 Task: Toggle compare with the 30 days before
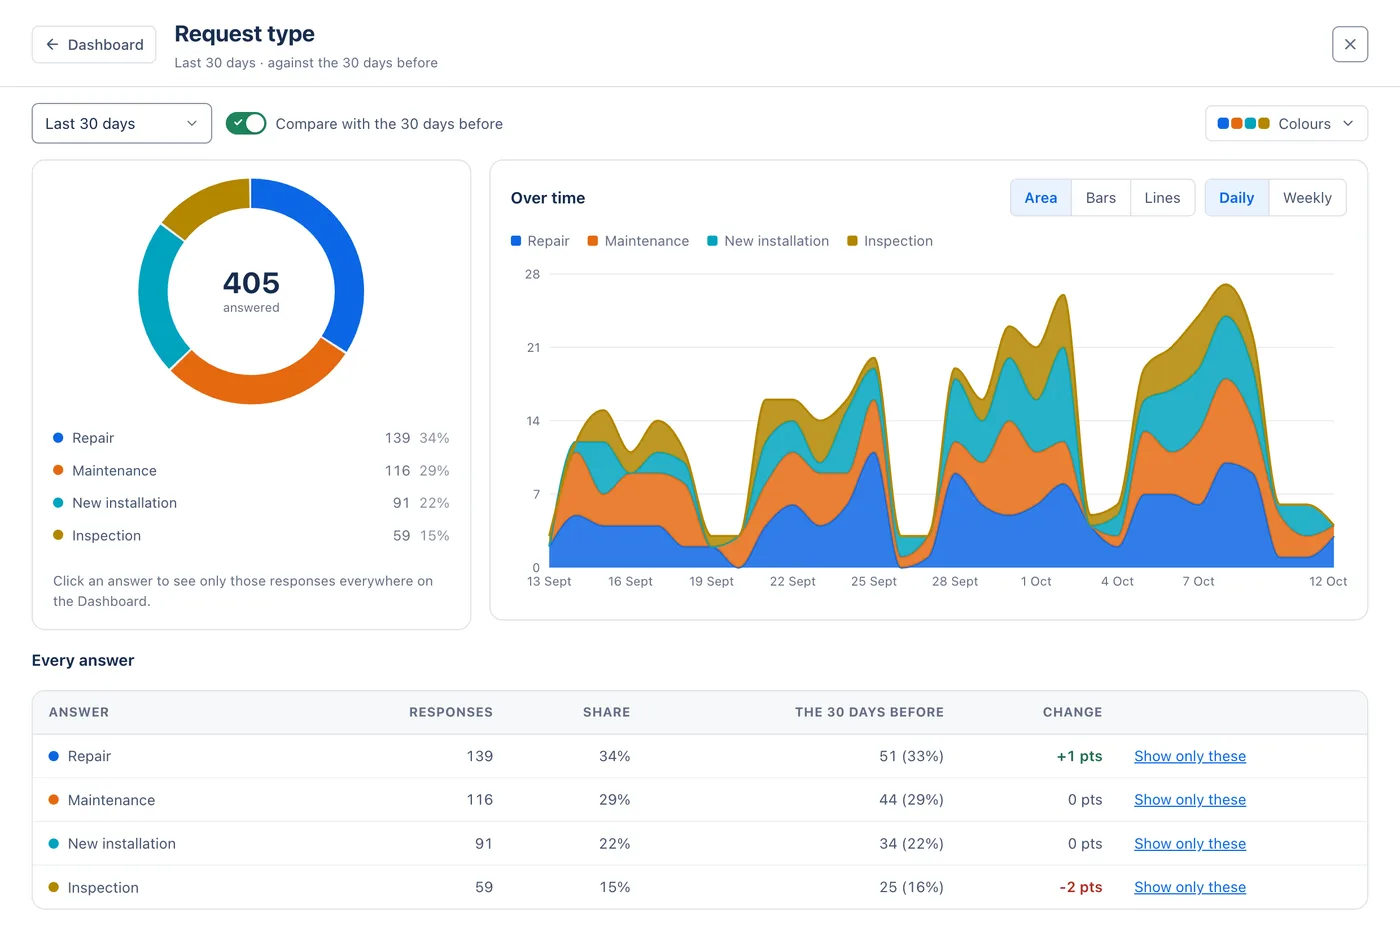[246, 123]
